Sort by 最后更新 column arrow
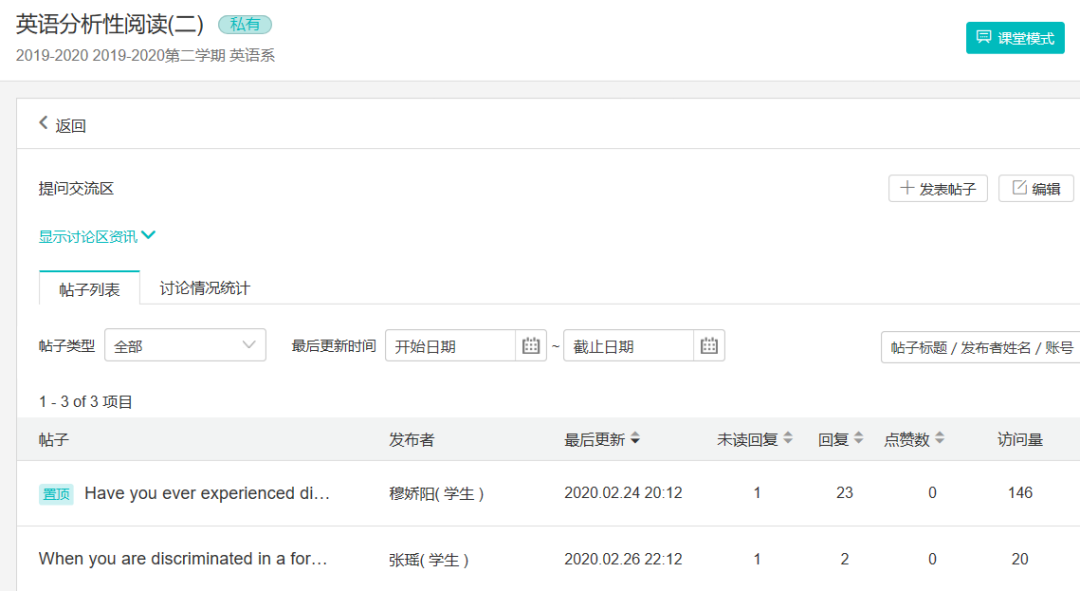Screen dimensions: 1080x591 click(x=635, y=439)
